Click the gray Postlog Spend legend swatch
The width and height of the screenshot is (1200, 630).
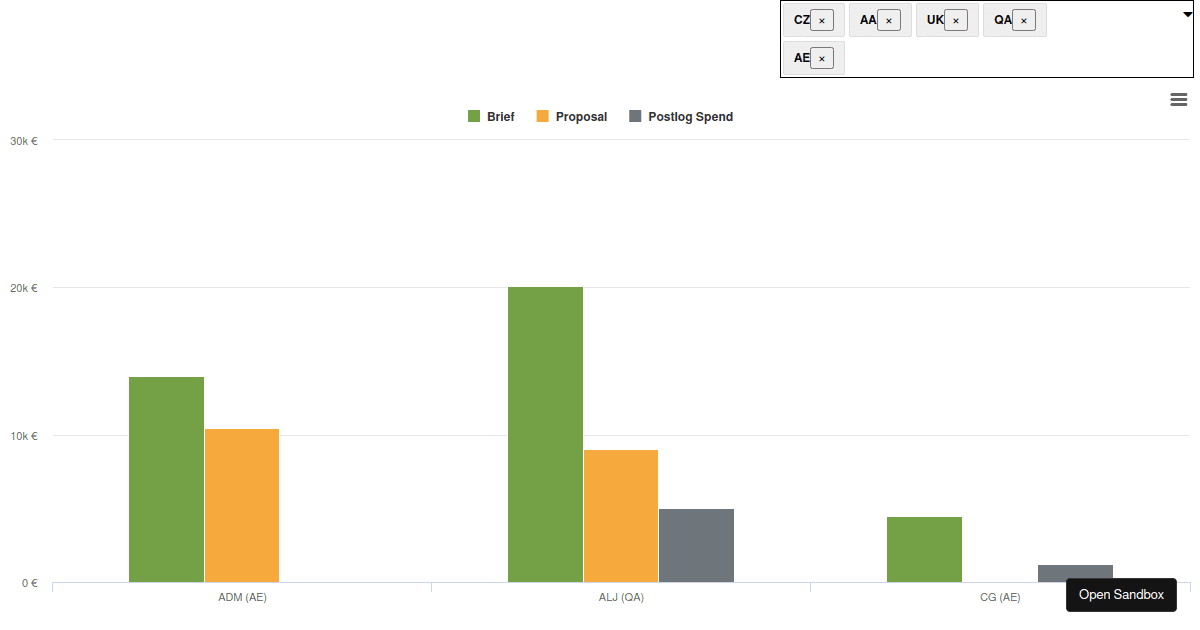coord(635,117)
